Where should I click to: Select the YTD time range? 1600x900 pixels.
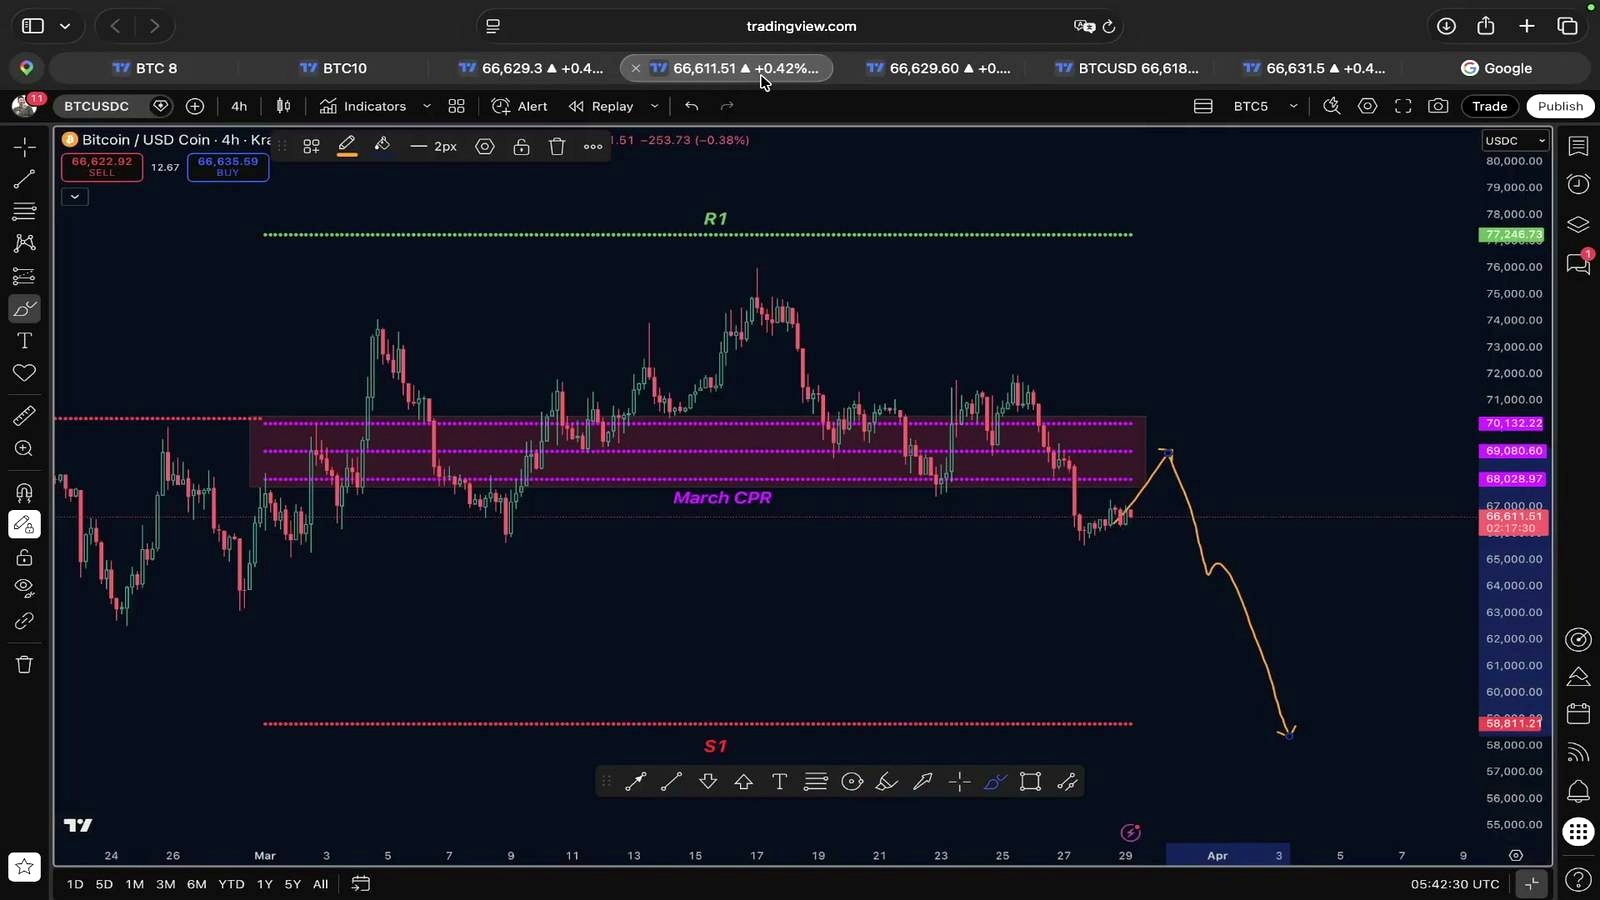pos(231,884)
